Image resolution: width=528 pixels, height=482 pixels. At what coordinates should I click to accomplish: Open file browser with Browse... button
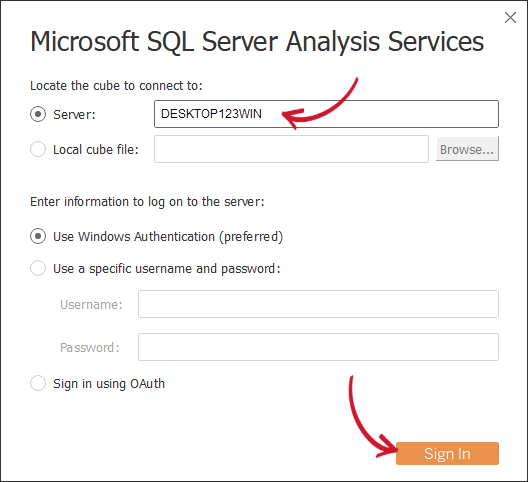pos(467,149)
